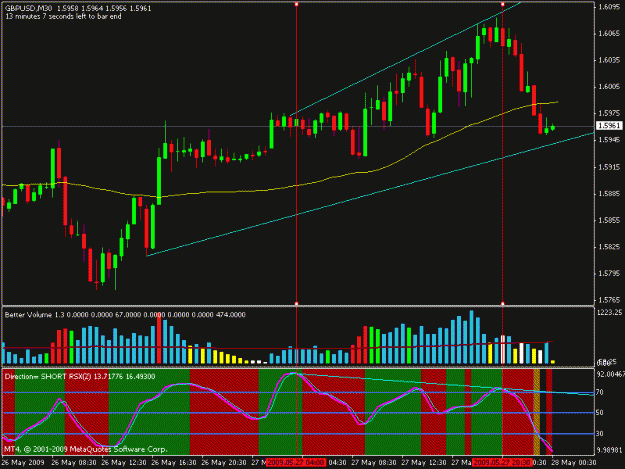Select the upper cyan channel trend line
Image resolution: width=625 pixels, height=469 pixels.
click(405, 59)
